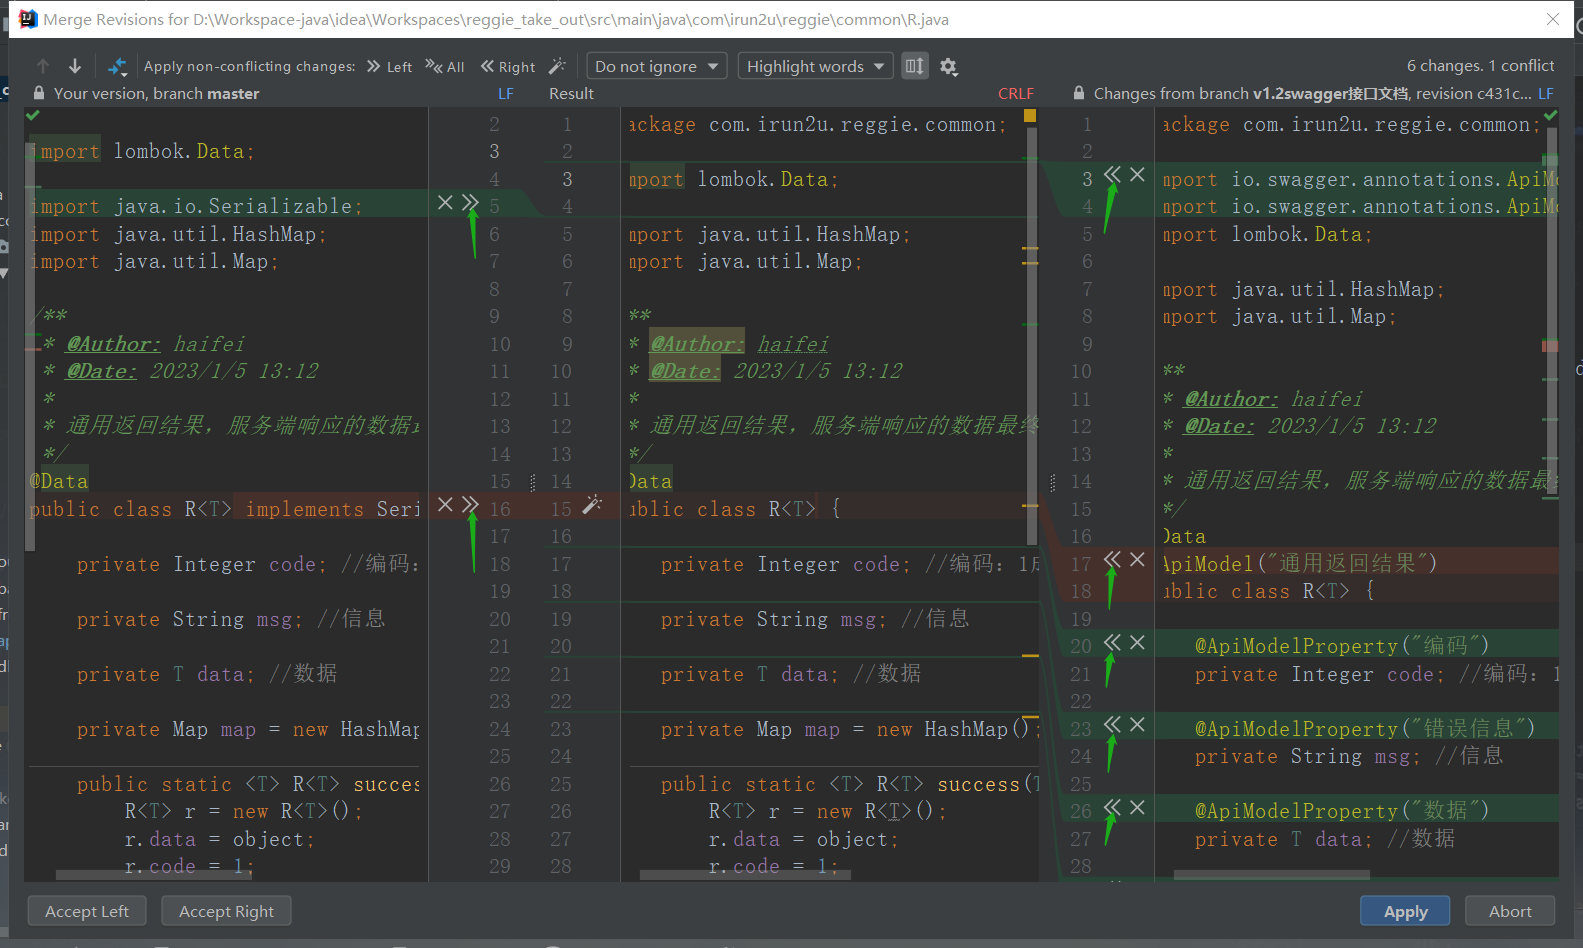Screen dimensions: 1583x948
Task: Accept right change at line 20
Action: click(1112, 642)
